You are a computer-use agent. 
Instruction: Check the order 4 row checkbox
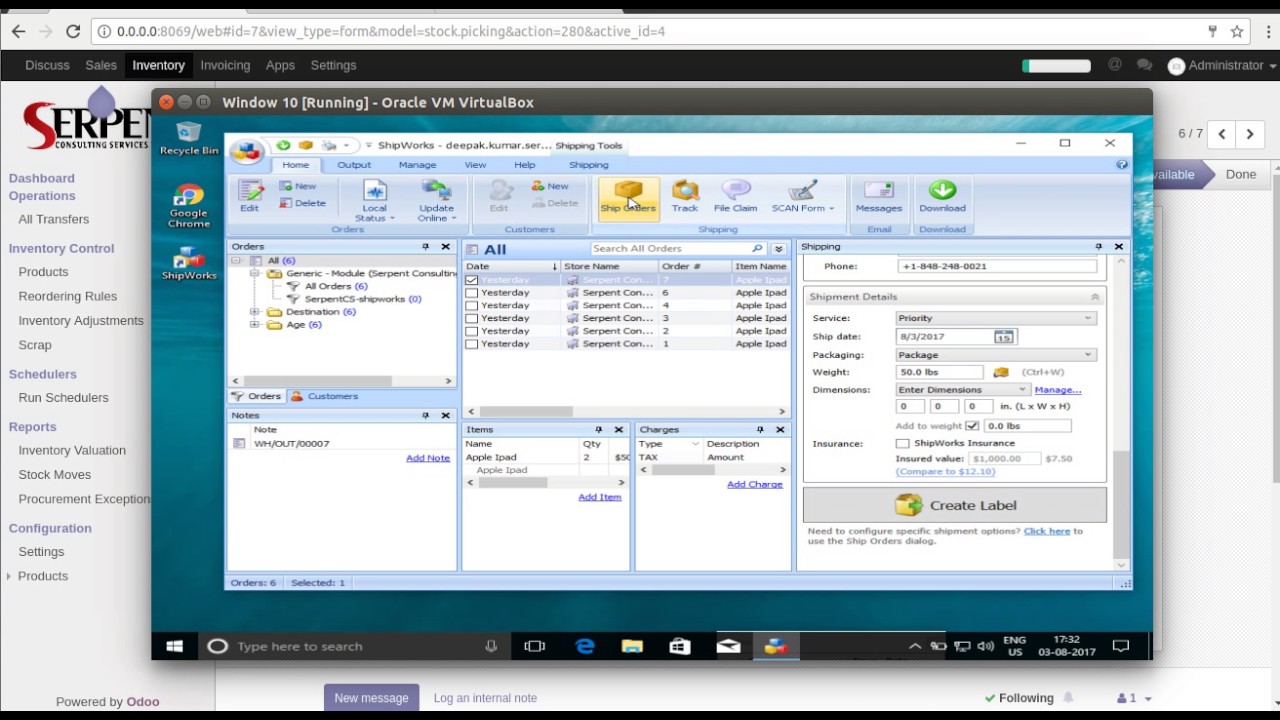pos(471,306)
